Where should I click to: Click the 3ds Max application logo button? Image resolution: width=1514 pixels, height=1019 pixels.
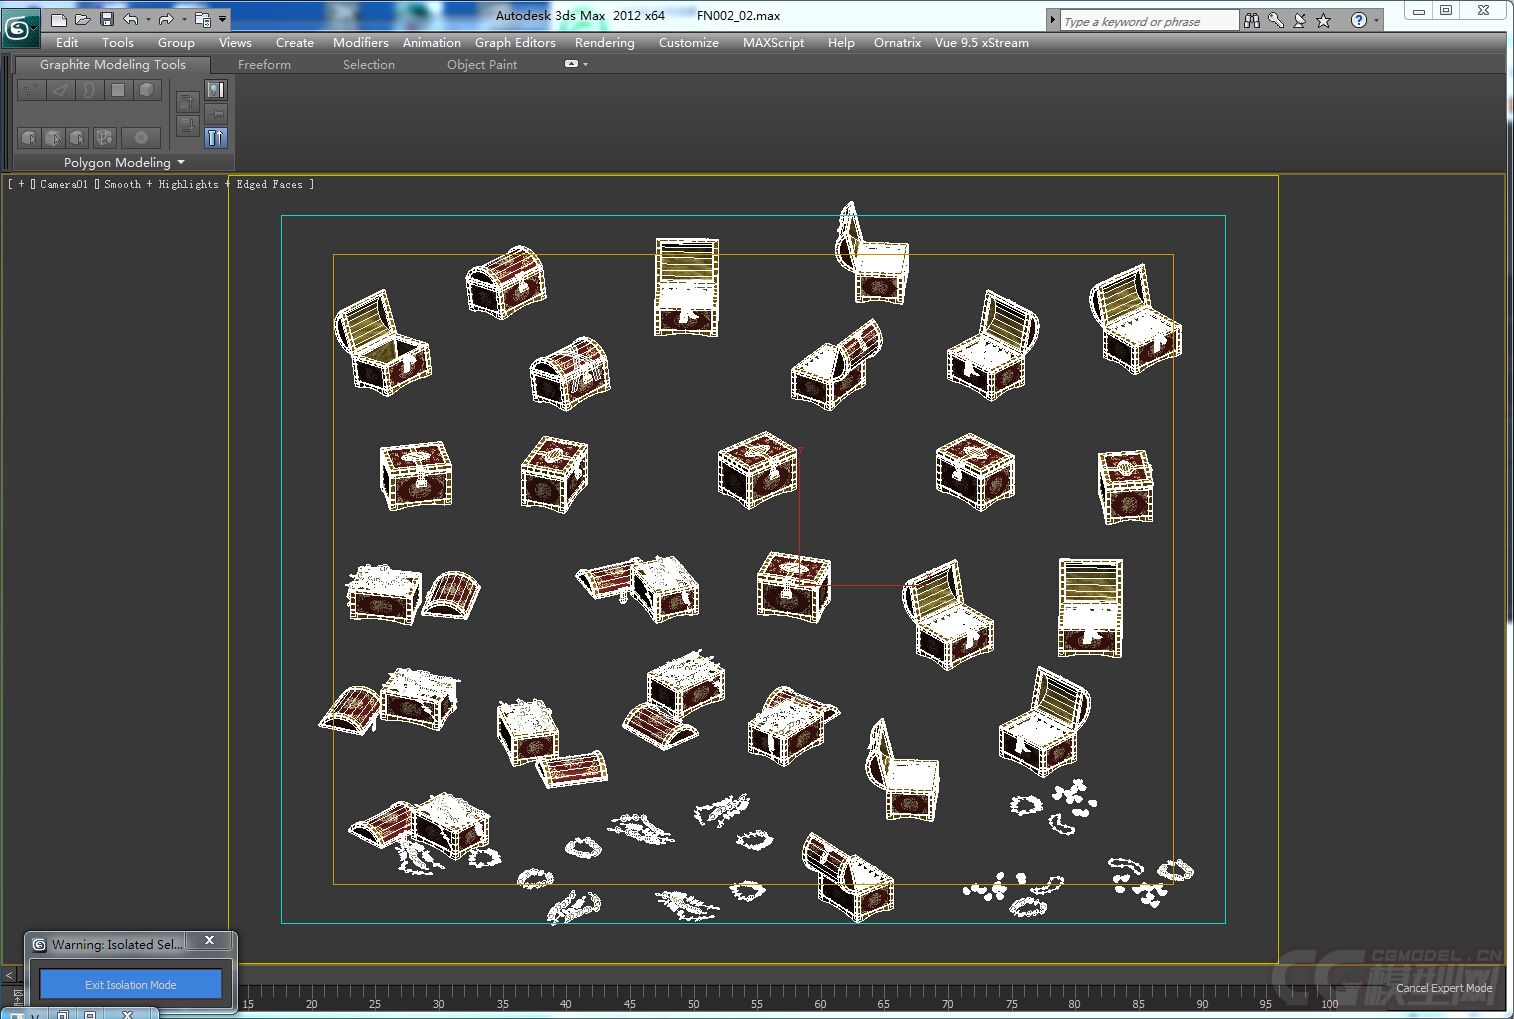coord(19,28)
